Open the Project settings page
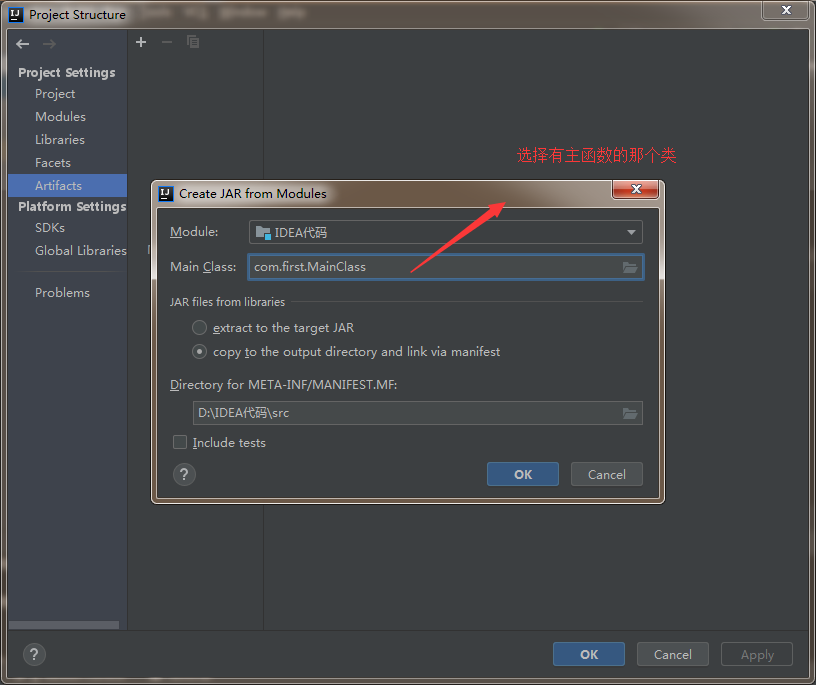Screen dimensions: 816x685 (x=55, y=94)
